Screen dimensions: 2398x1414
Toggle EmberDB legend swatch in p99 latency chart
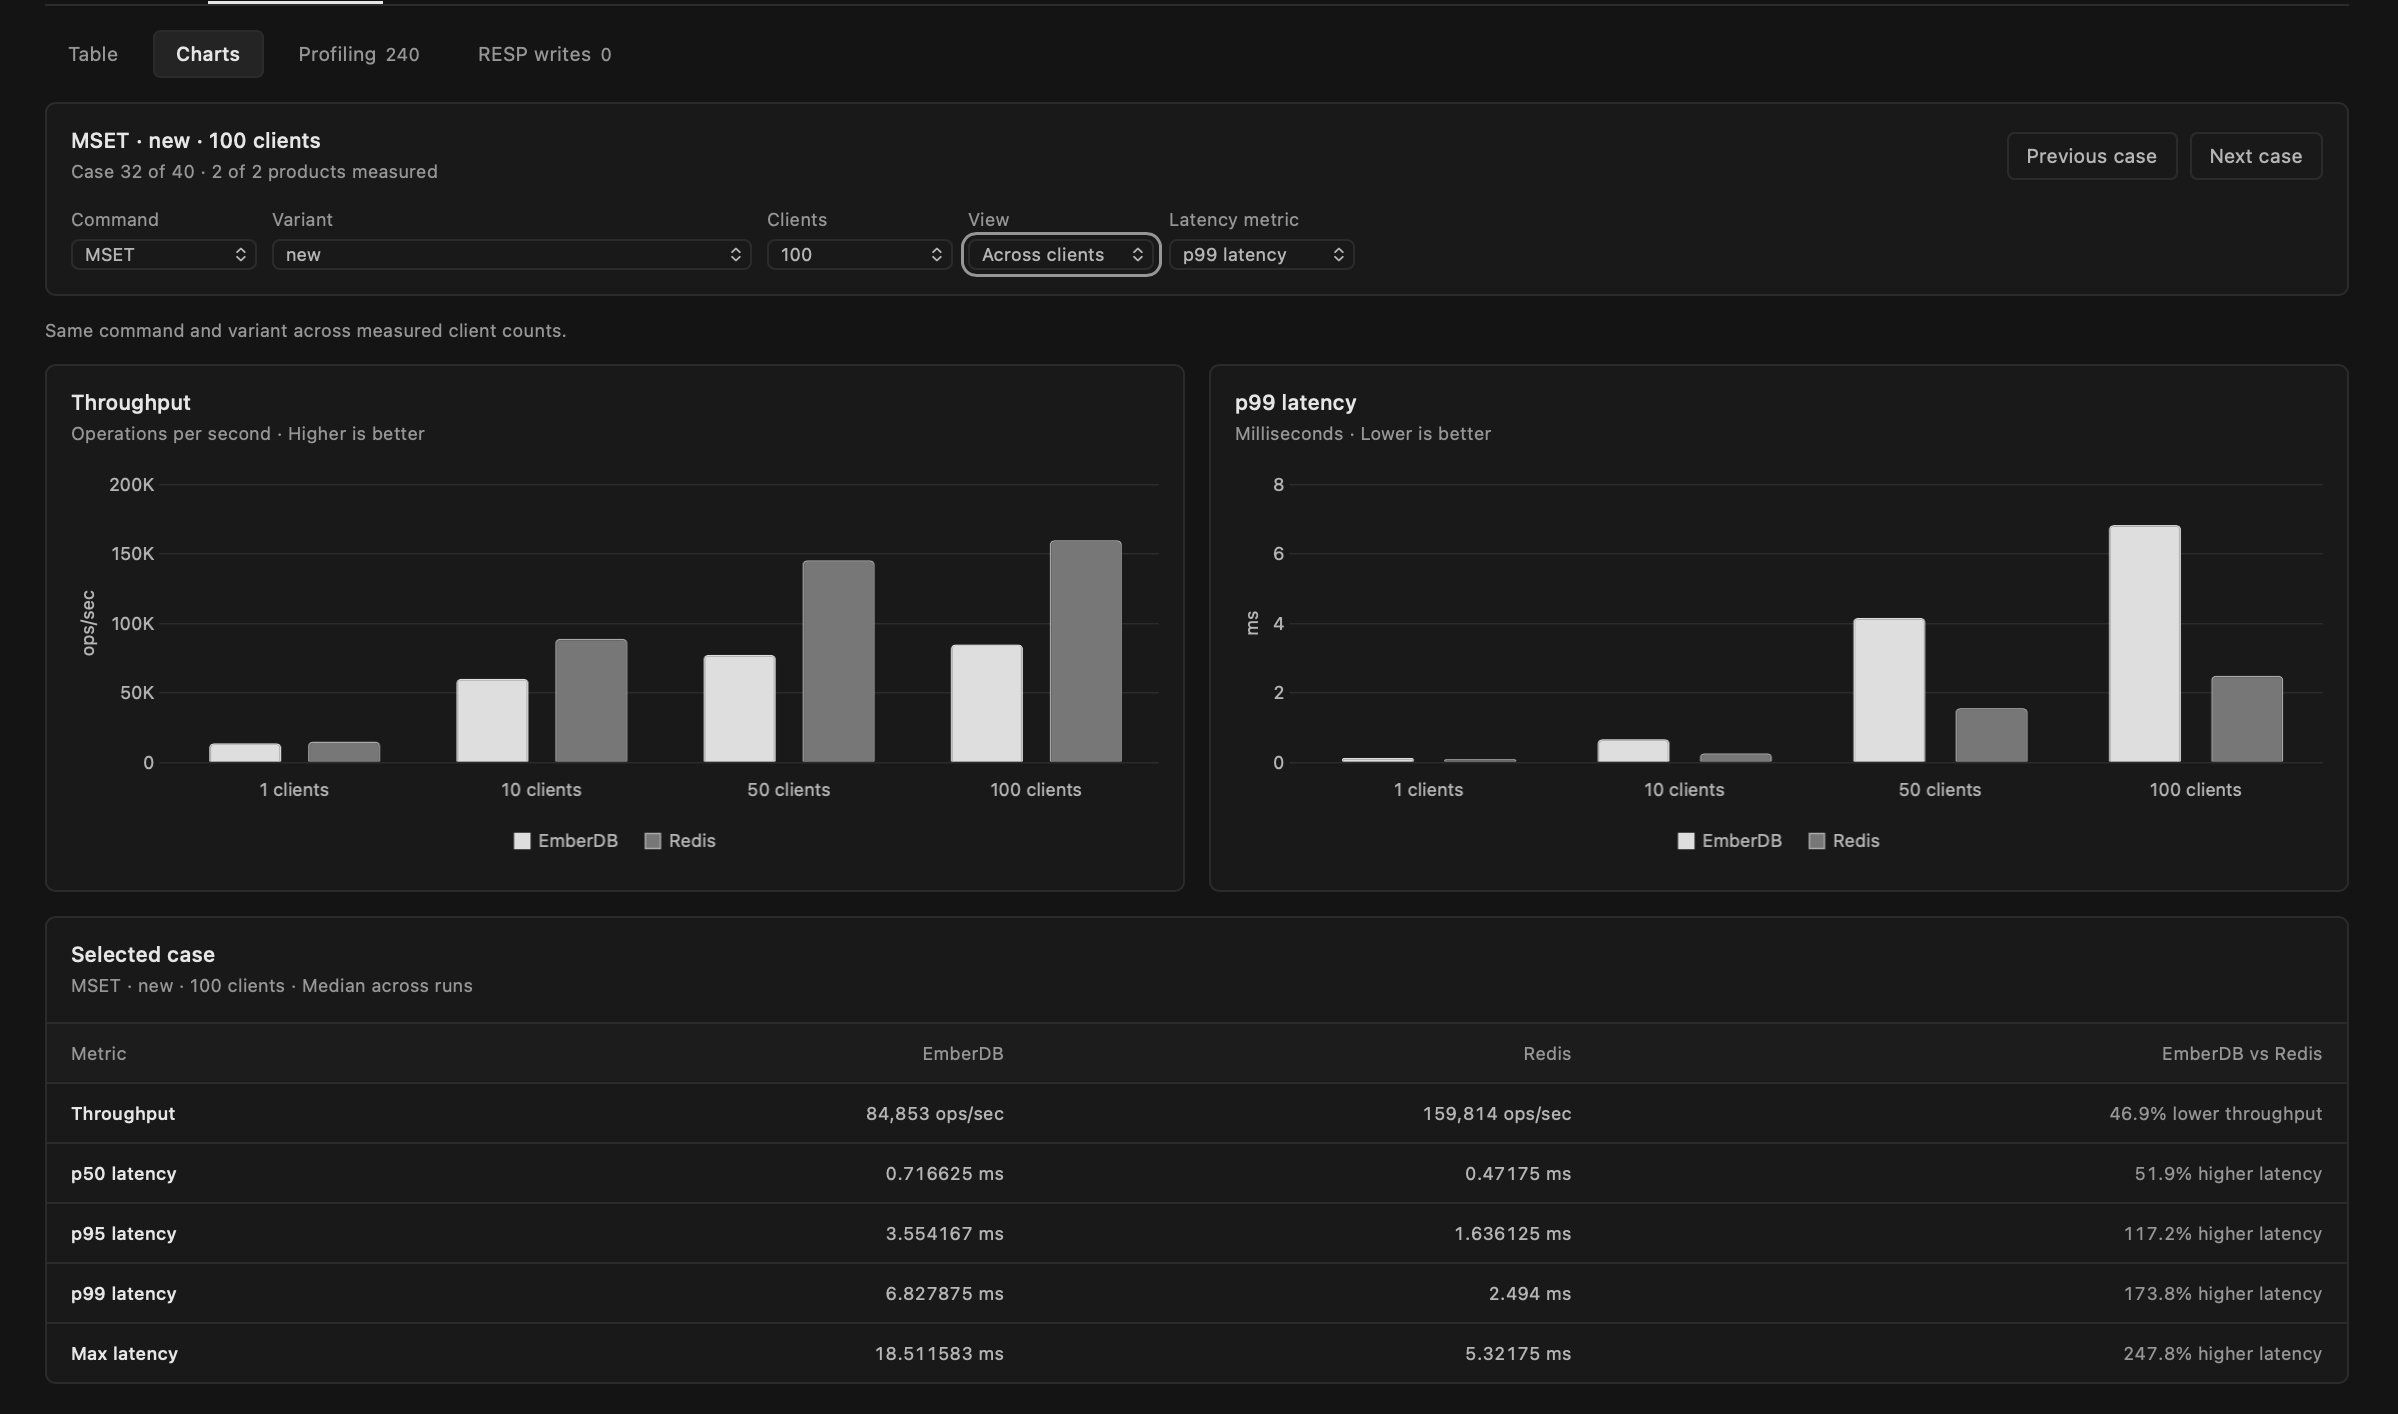tap(1686, 841)
